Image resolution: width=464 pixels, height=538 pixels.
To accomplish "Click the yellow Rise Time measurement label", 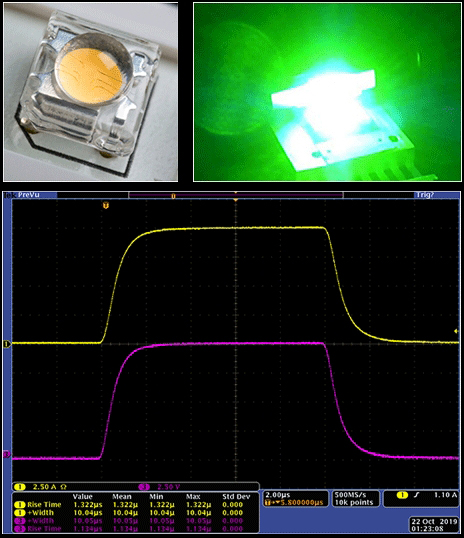I will 44,505.
